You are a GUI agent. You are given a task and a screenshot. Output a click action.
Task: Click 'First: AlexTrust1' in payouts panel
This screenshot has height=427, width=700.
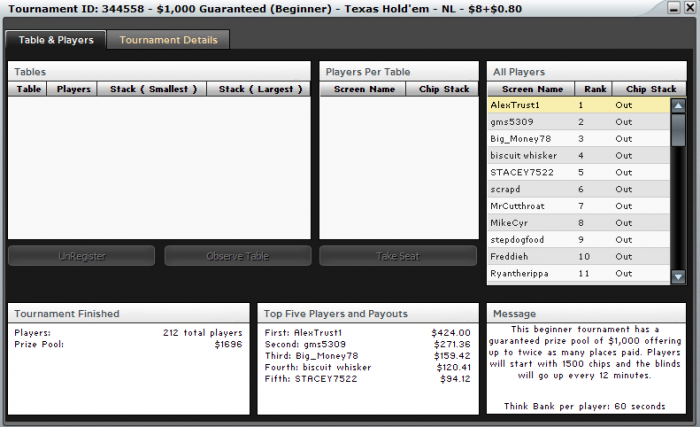click(x=303, y=333)
